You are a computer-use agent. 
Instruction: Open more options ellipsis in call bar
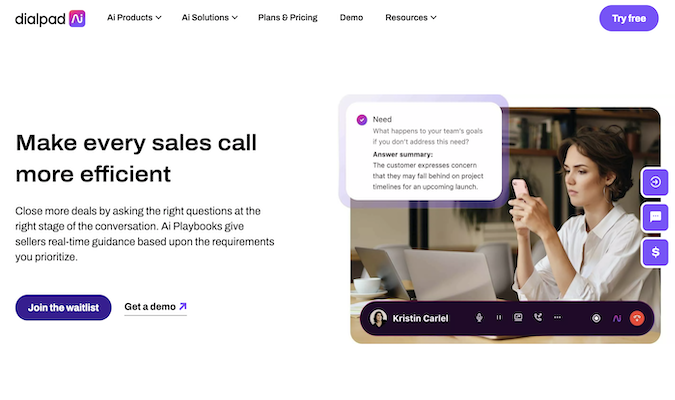pos(557,317)
